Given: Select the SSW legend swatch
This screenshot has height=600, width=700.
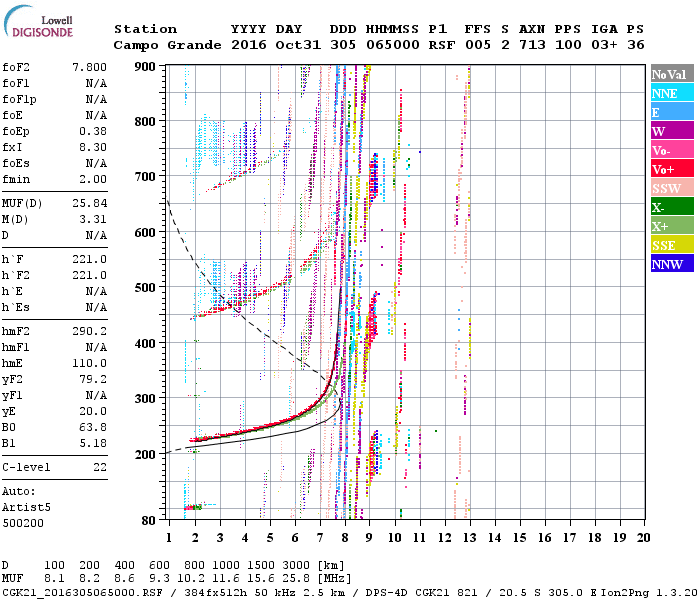Looking at the screenshot, I should pyautogui.click(x=672, y=188).
